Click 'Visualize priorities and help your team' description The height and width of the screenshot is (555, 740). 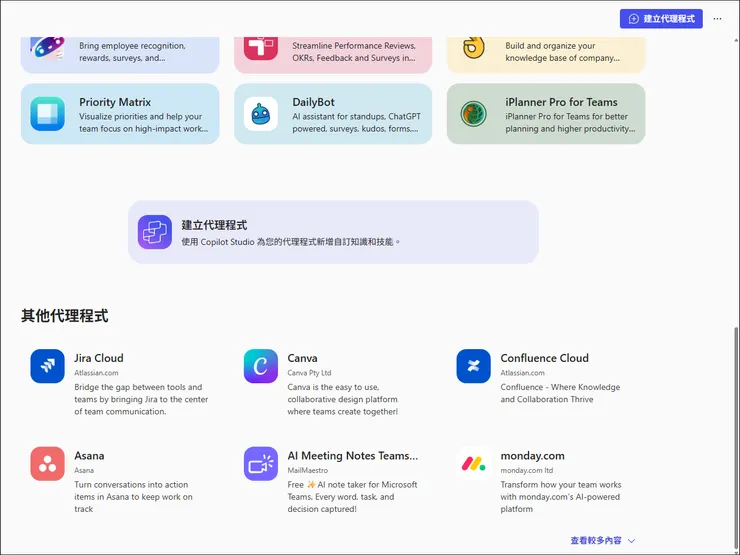click(143, 123)
